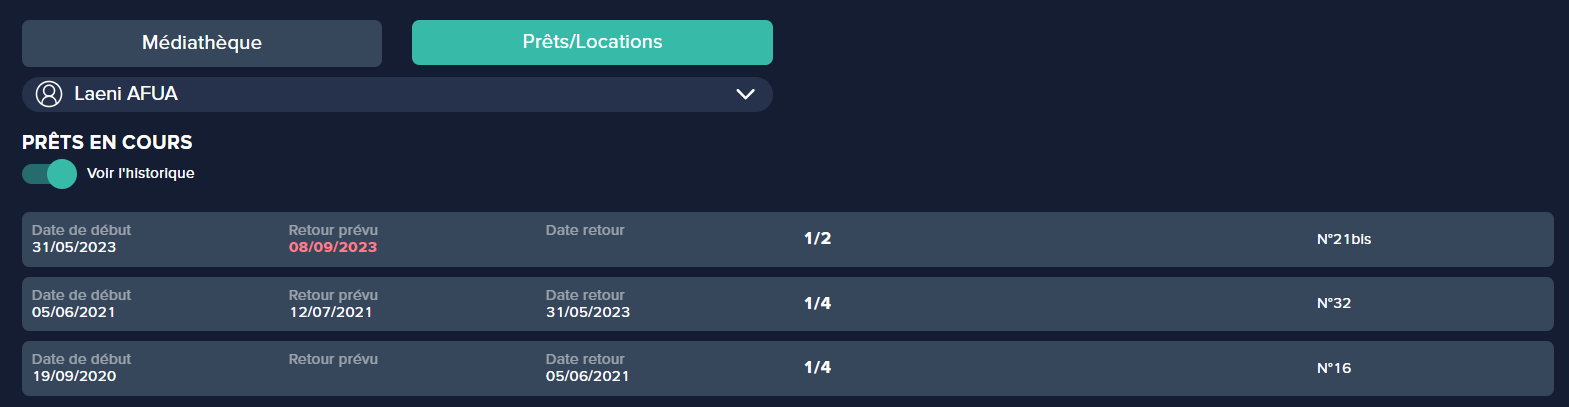This screenshot has height=407, width=1569.
Task: Click the 1/2 count on first loan
Action: click(817, 238)
